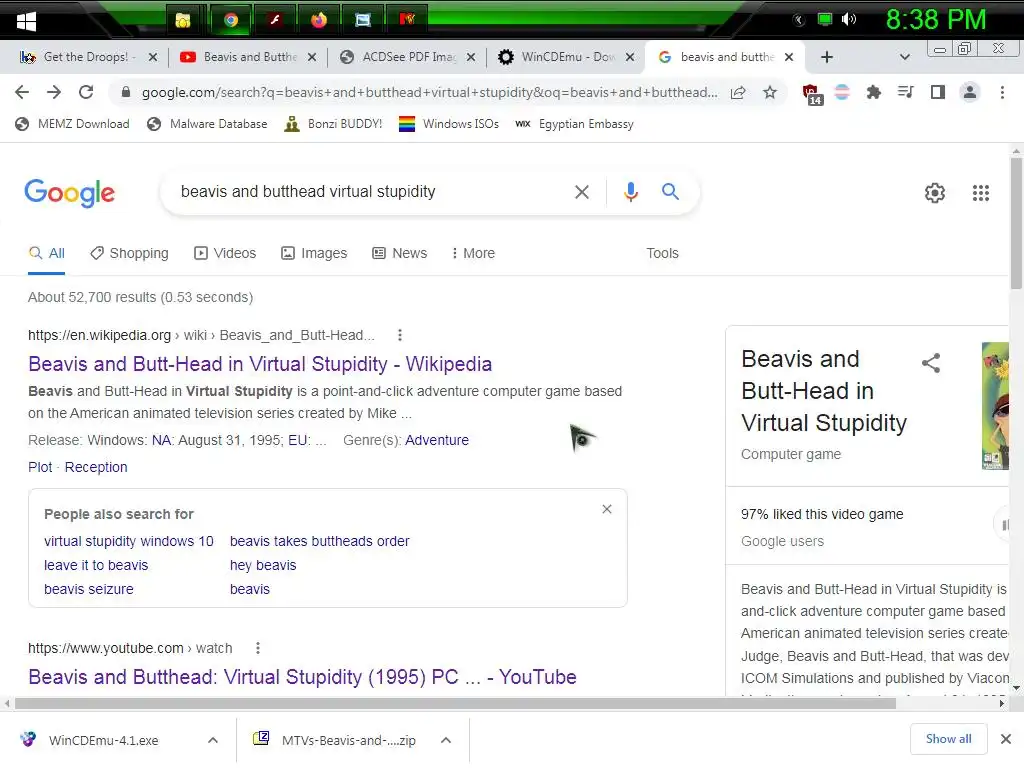Click the vertical page scrollbar thumb
The image size is (1024, 768).
[x=1016, y=222]
